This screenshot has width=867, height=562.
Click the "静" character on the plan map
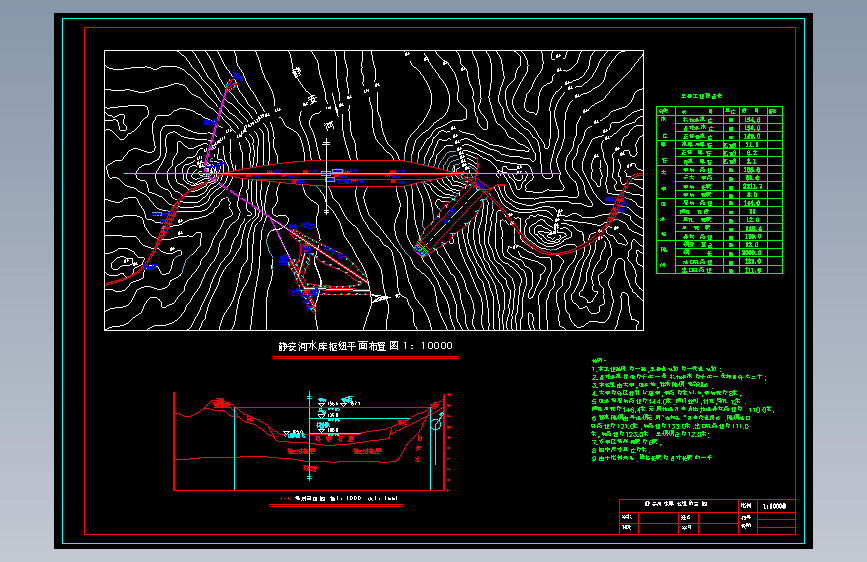(296, 72)
